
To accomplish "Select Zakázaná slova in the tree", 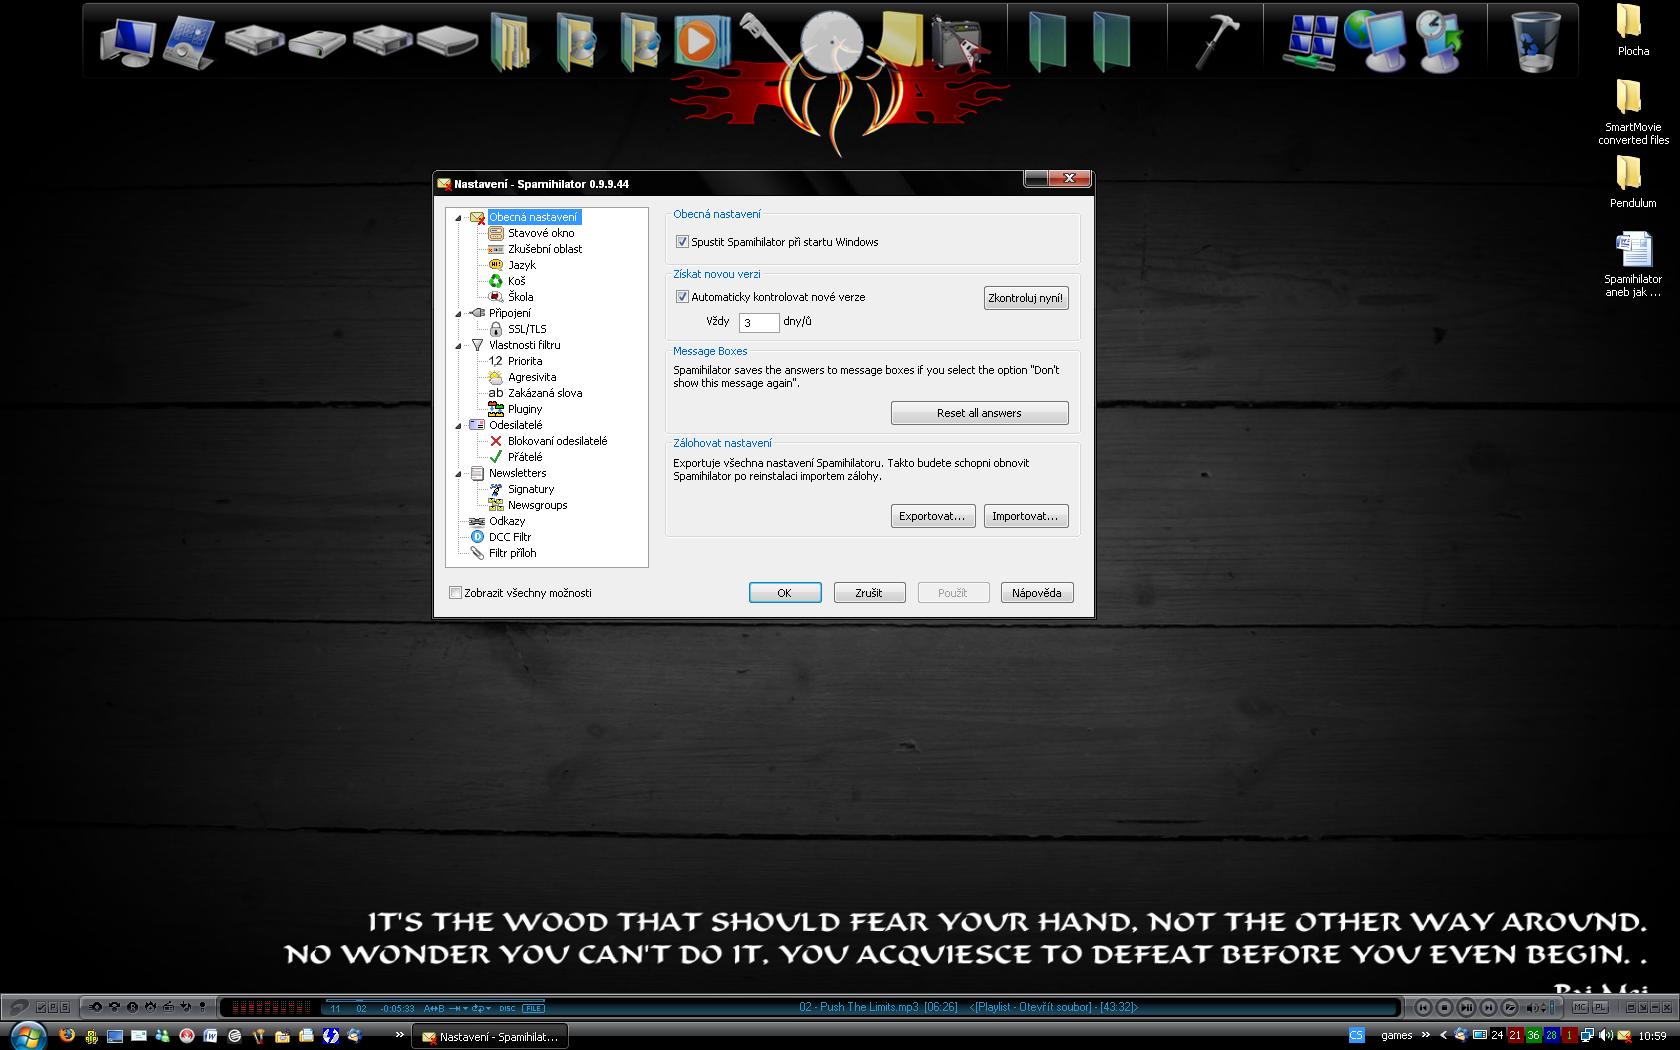I will click(545, 393).
